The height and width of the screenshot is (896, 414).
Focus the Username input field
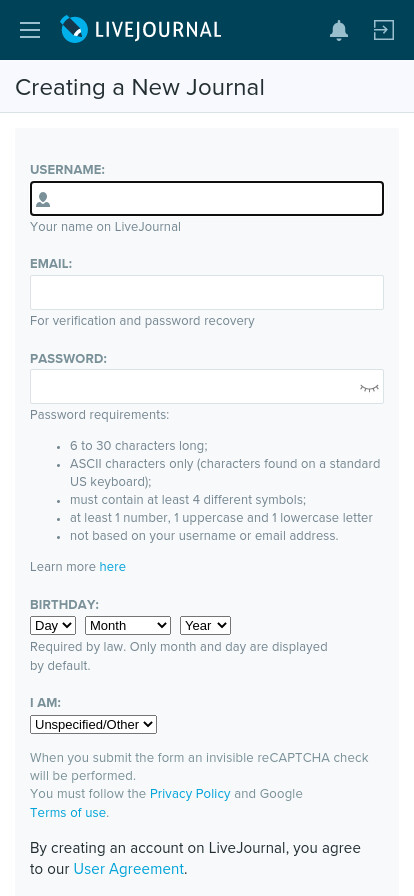point(207,199)
